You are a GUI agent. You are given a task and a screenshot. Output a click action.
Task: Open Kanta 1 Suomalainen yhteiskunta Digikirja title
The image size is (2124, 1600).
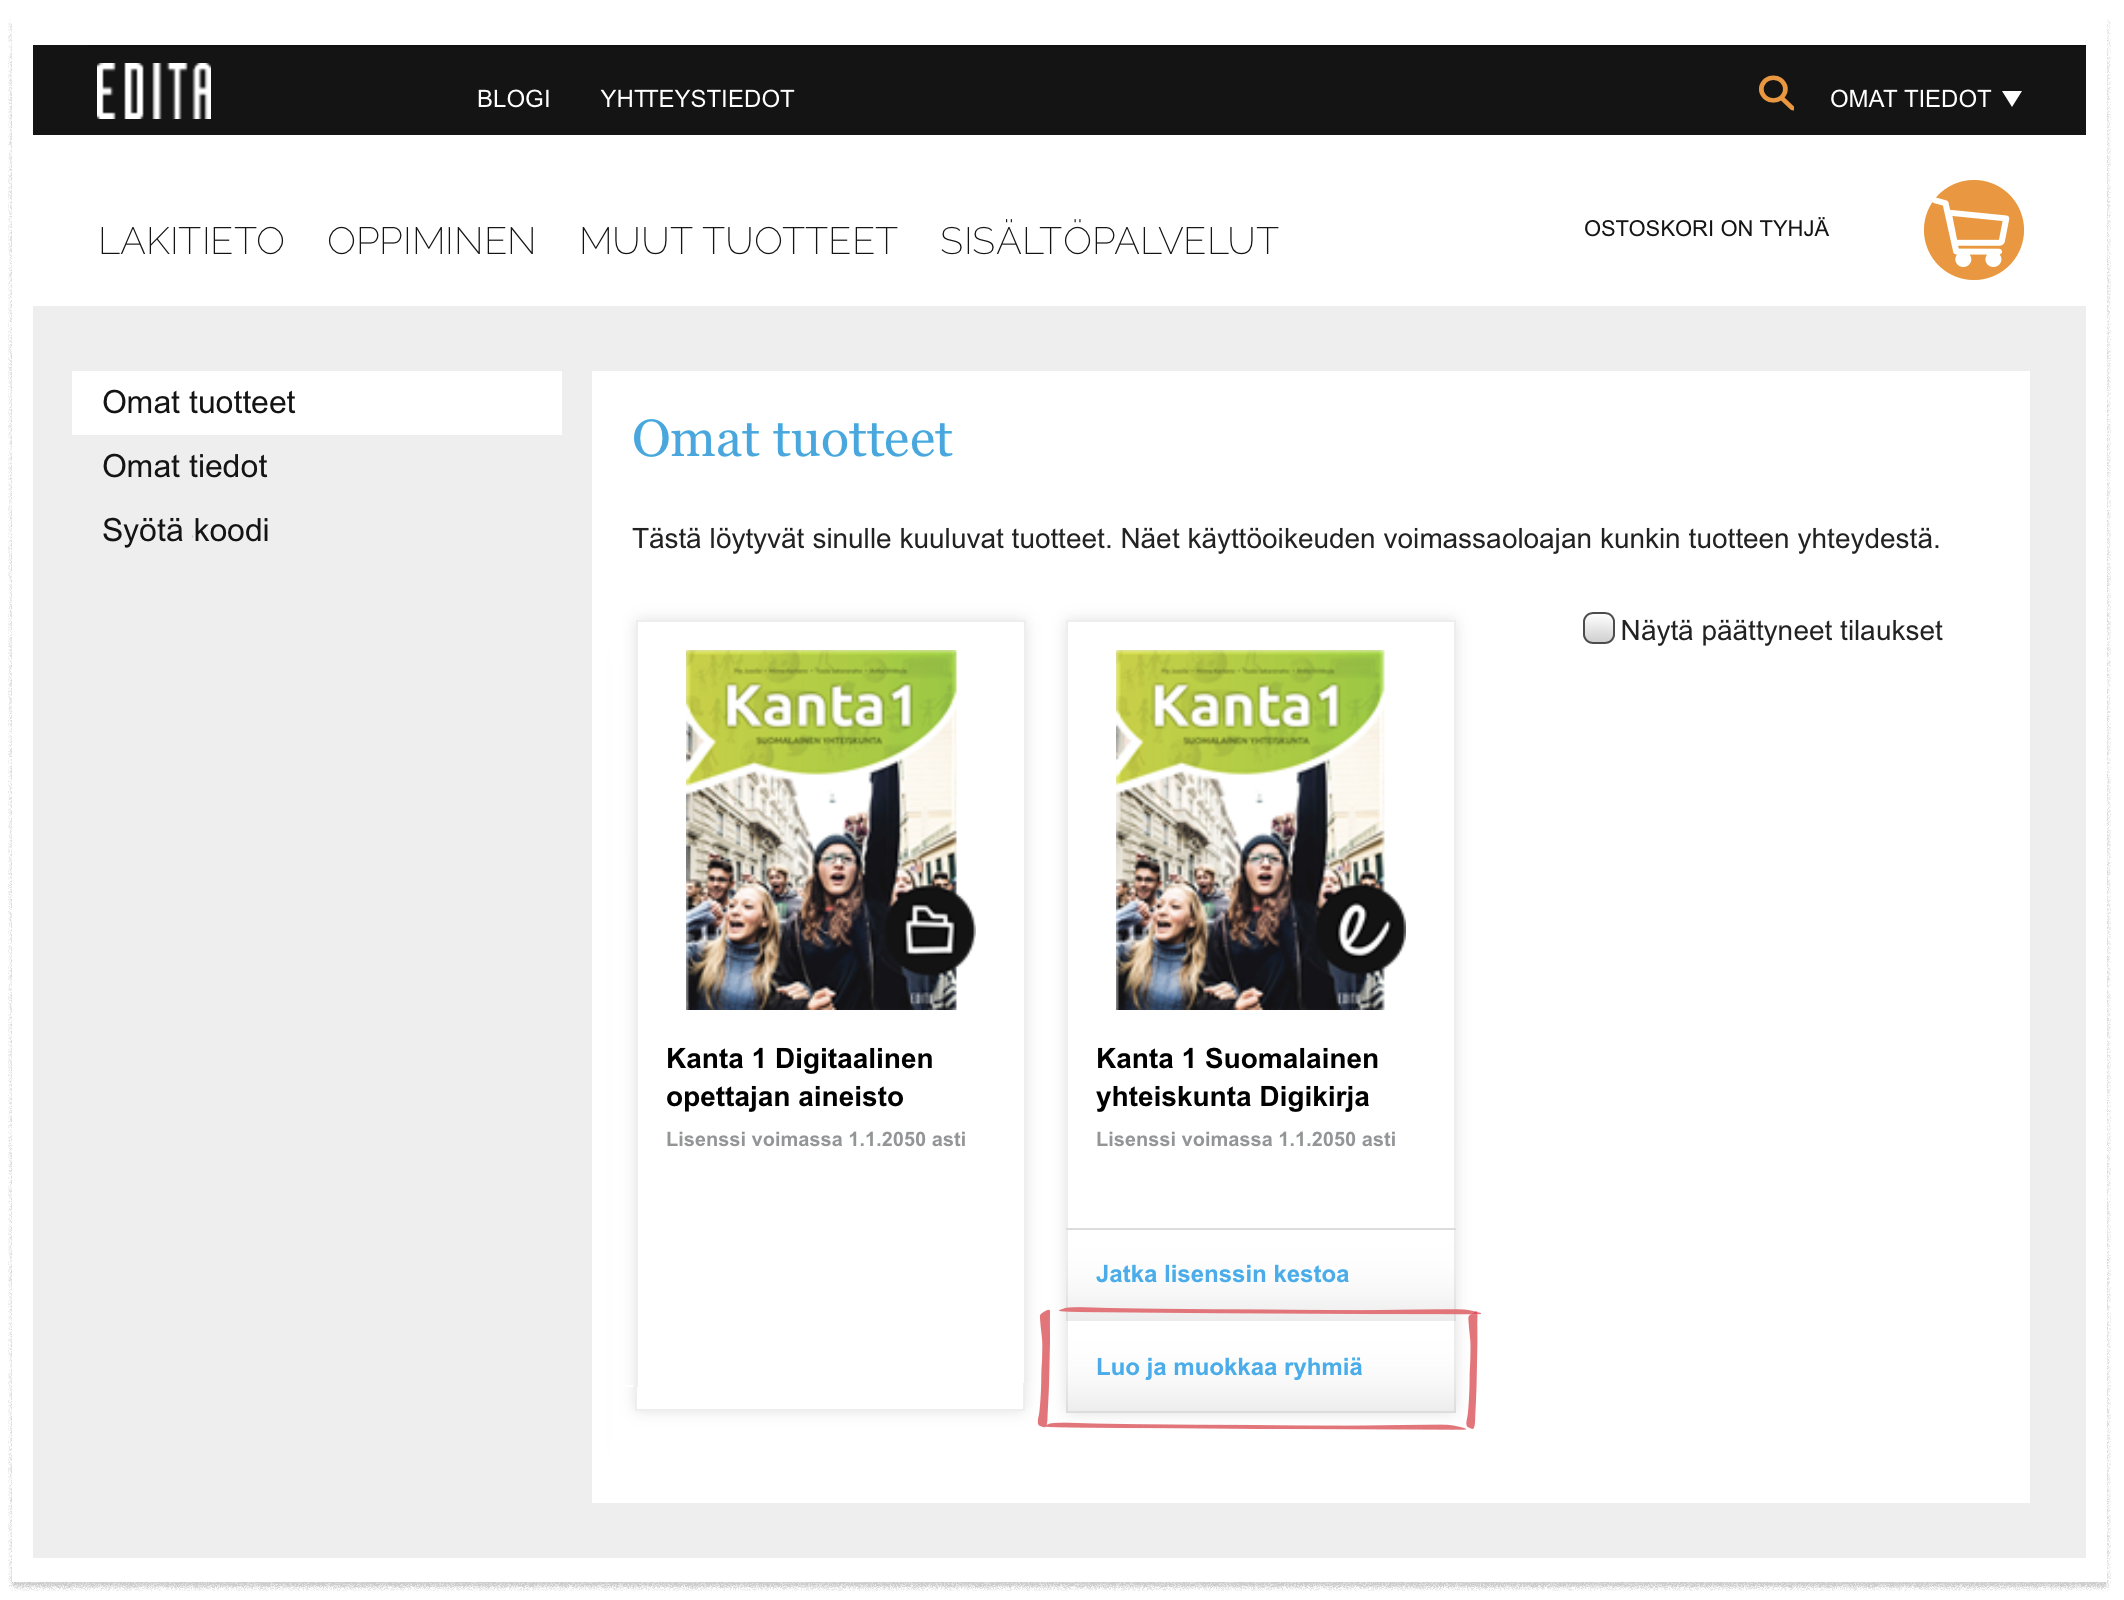(x=1237, y=1077)
